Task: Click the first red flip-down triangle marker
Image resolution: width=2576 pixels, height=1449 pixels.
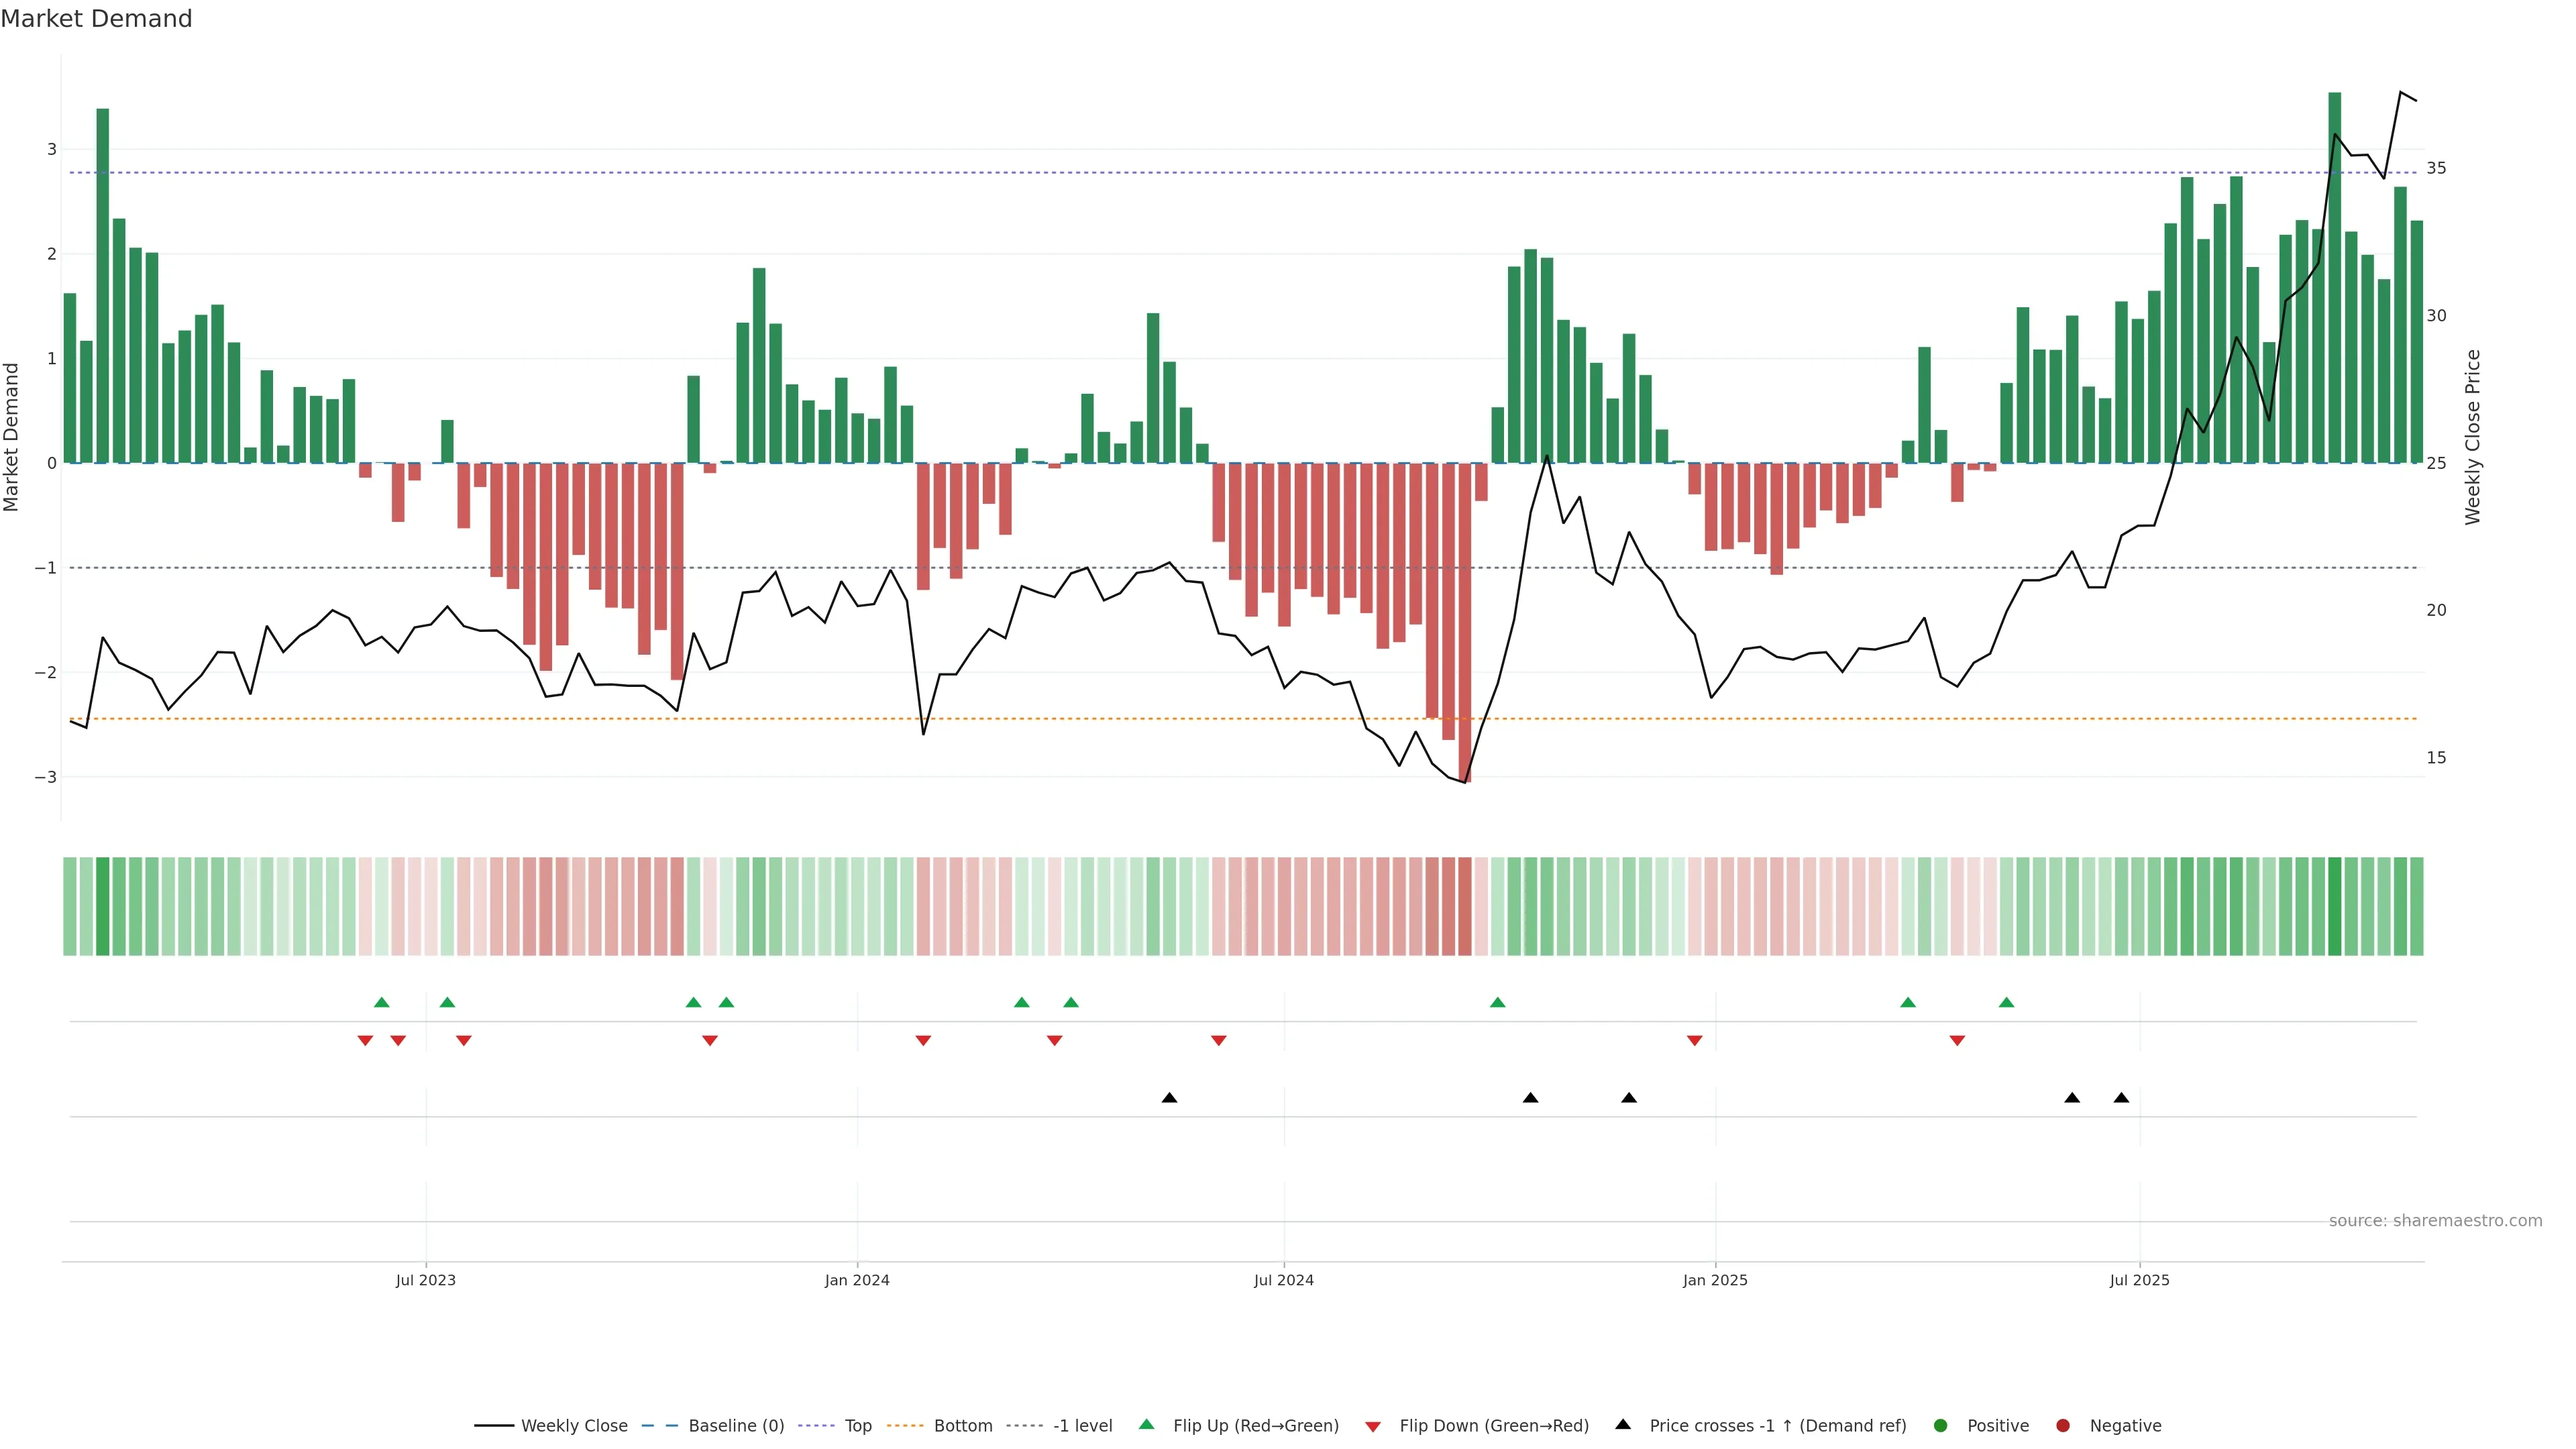Action: pos(365,1041)
